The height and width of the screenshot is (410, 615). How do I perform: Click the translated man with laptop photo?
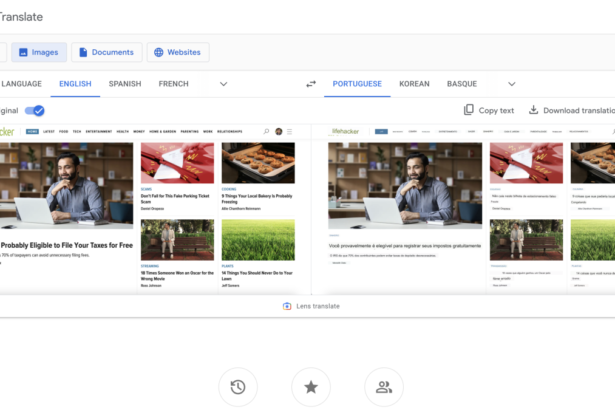405,186
